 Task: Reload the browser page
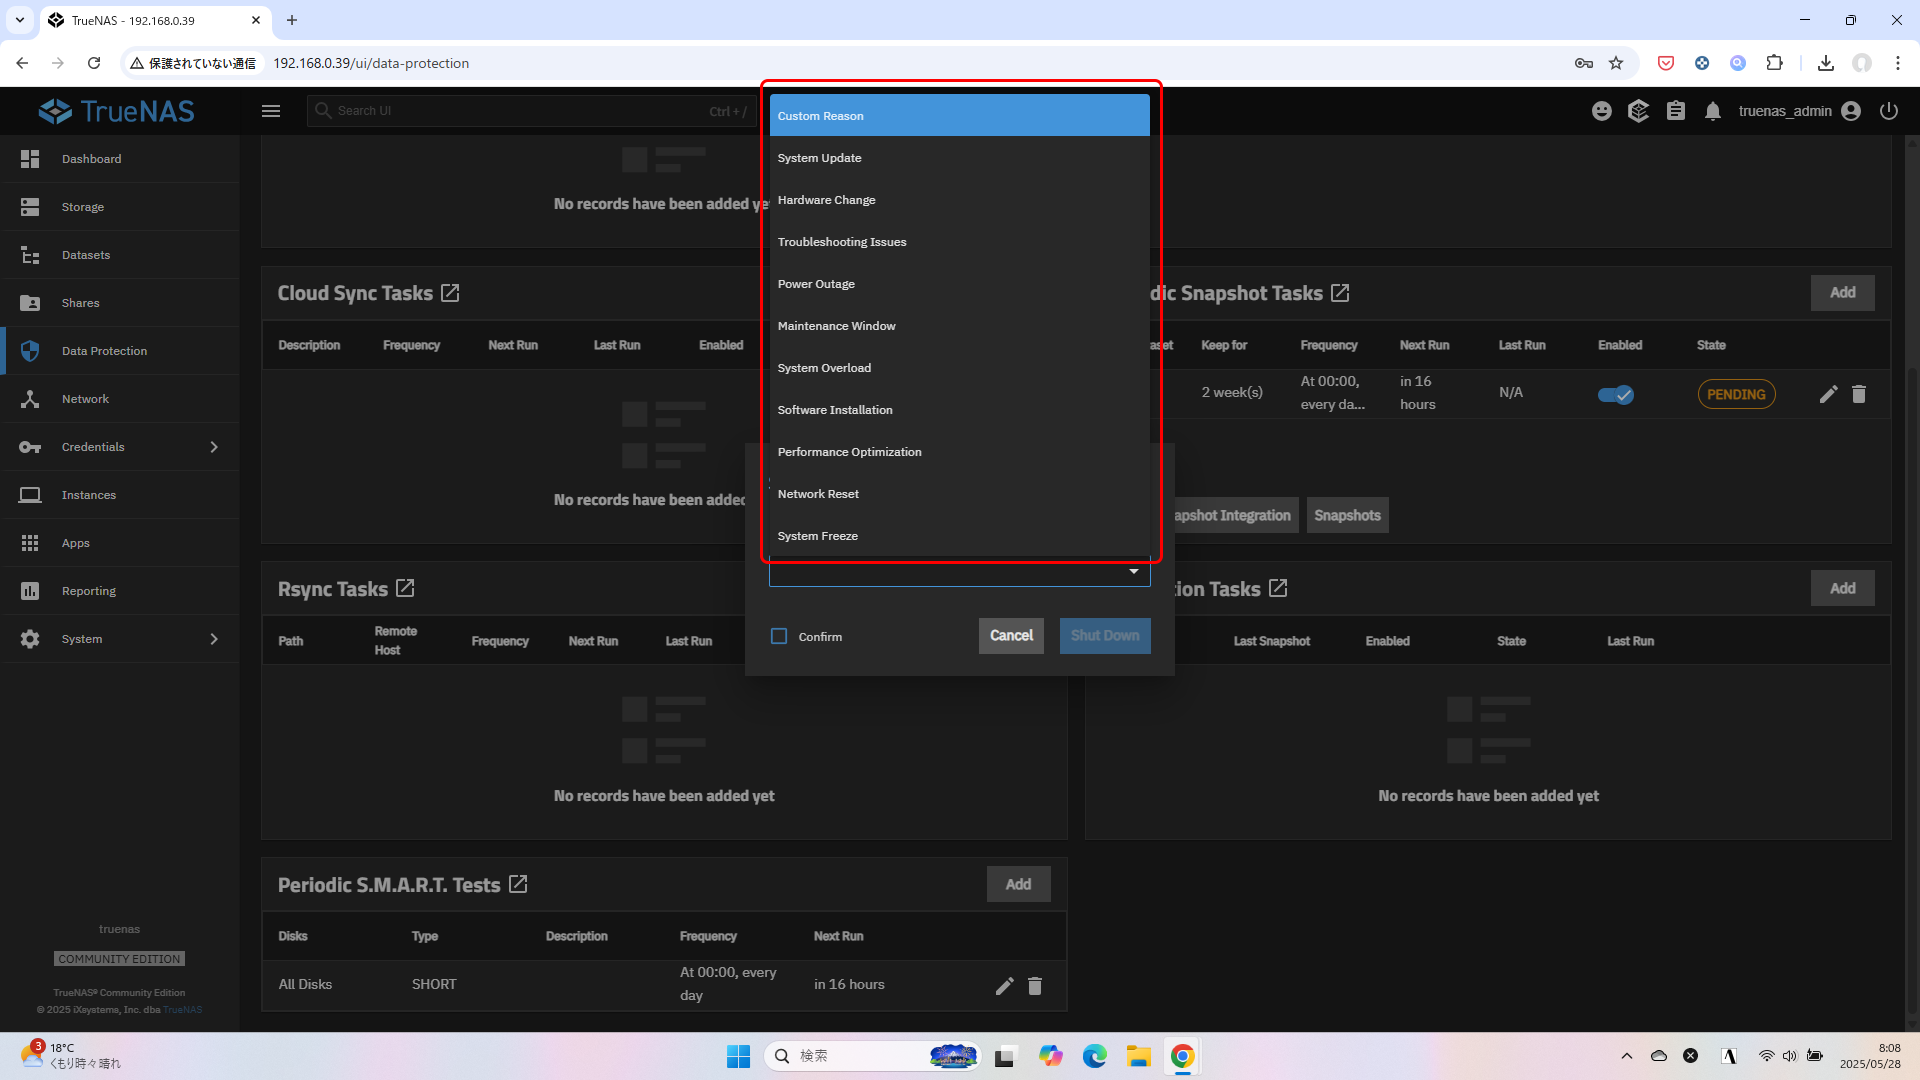coord(94,63)
